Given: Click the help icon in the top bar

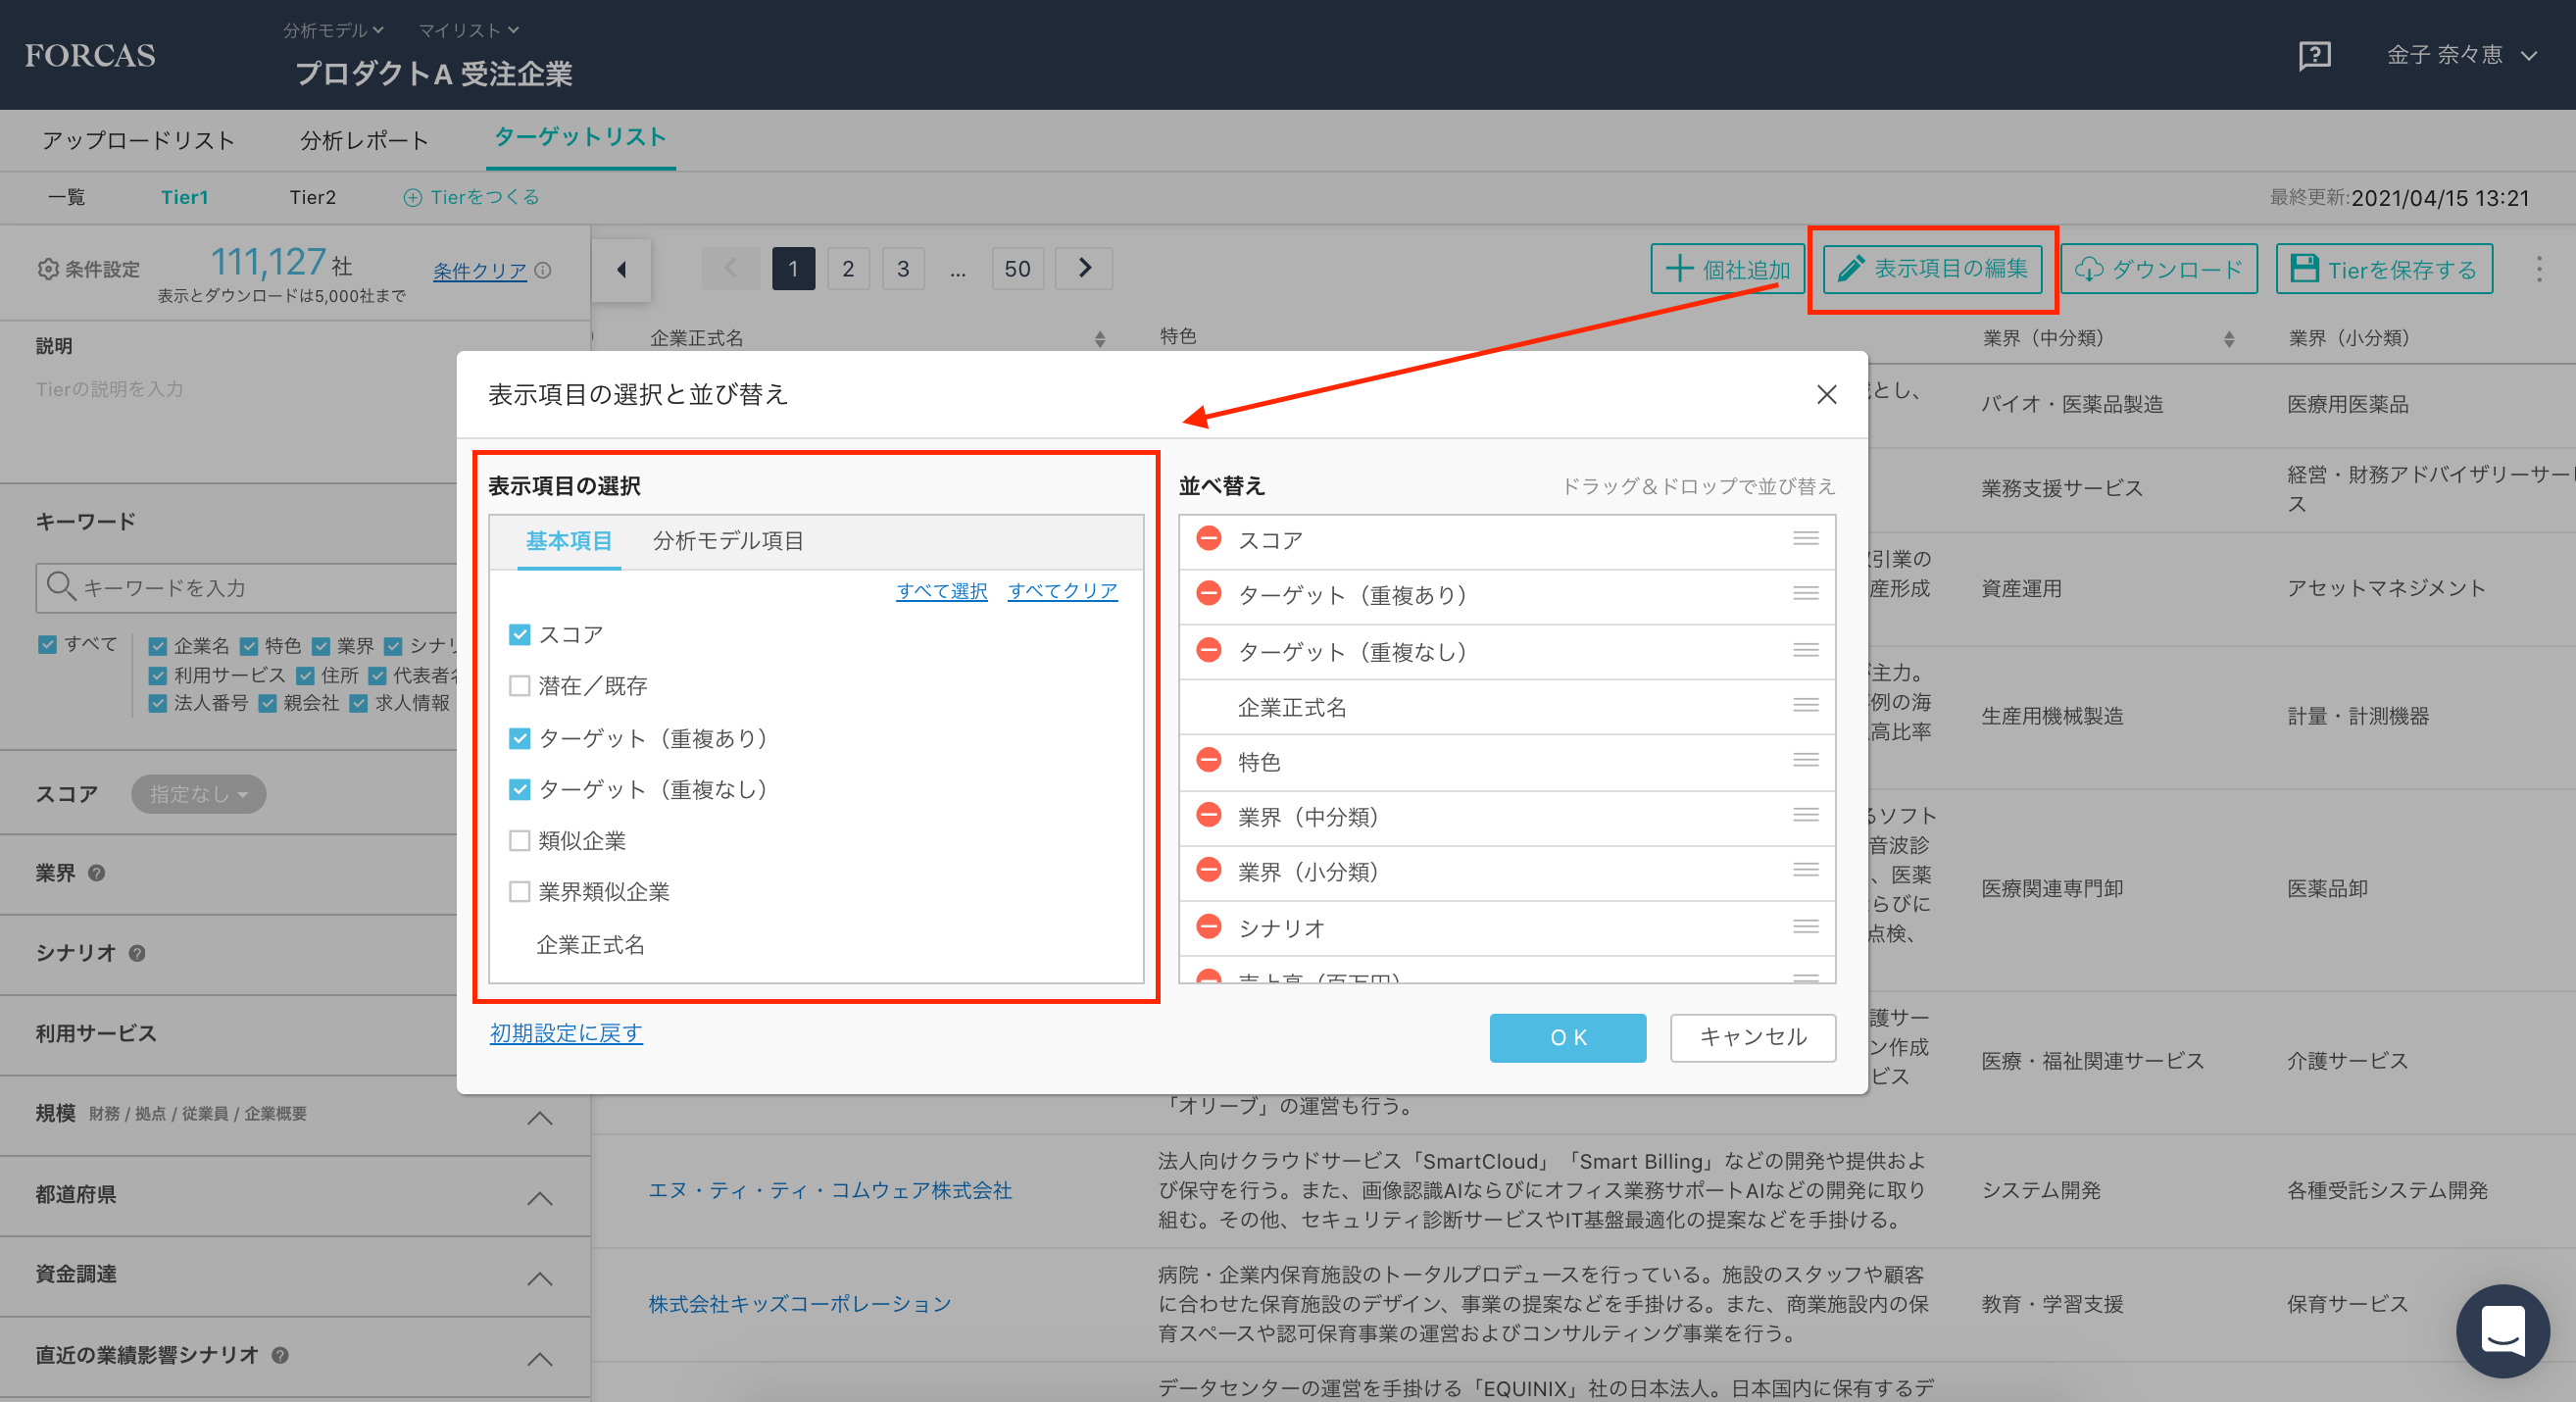Looking at the screenshot, I should pyautogui.click(x=2314, y=55).
